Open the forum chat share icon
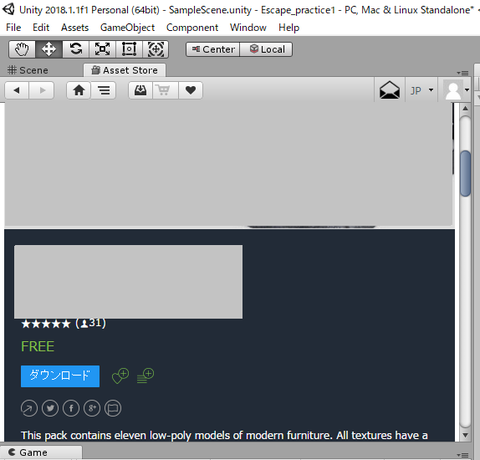480x460 pixels. pos(113,408)
